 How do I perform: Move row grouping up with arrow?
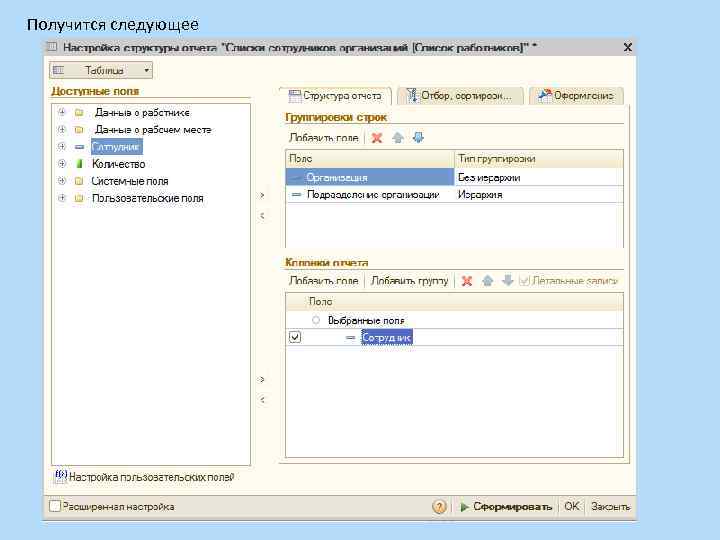pos(398,138)
